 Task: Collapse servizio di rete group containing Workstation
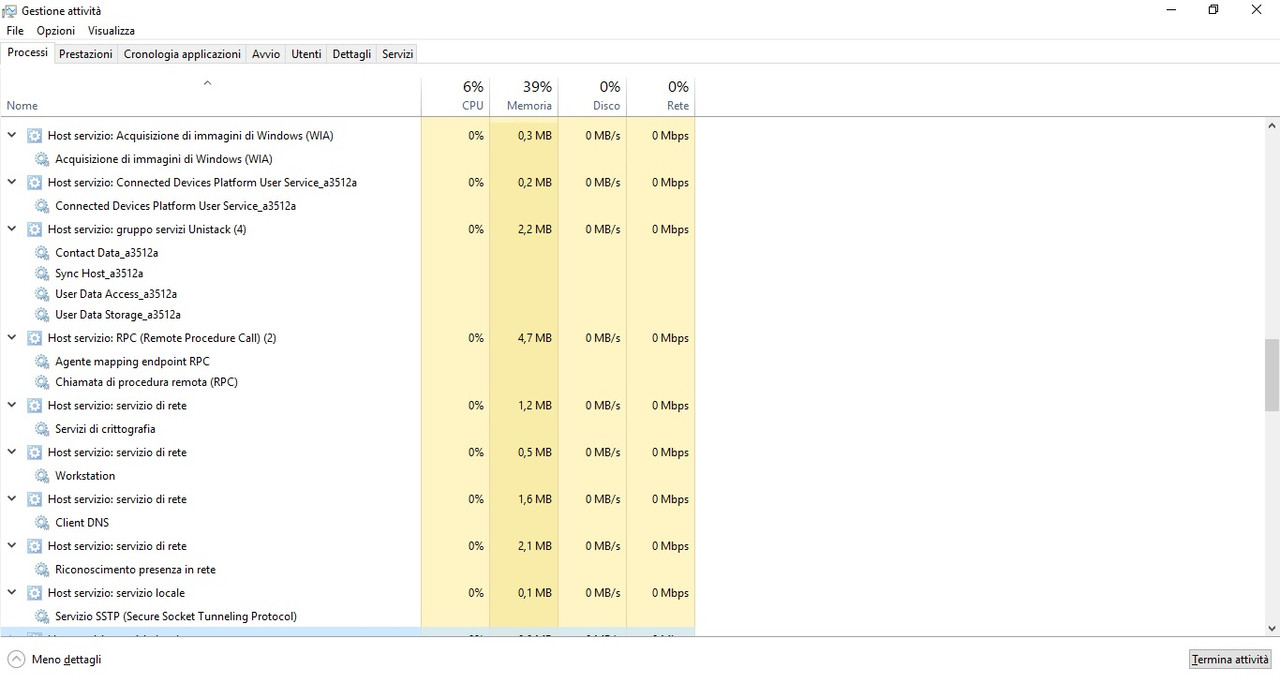(x=12, y=452)
